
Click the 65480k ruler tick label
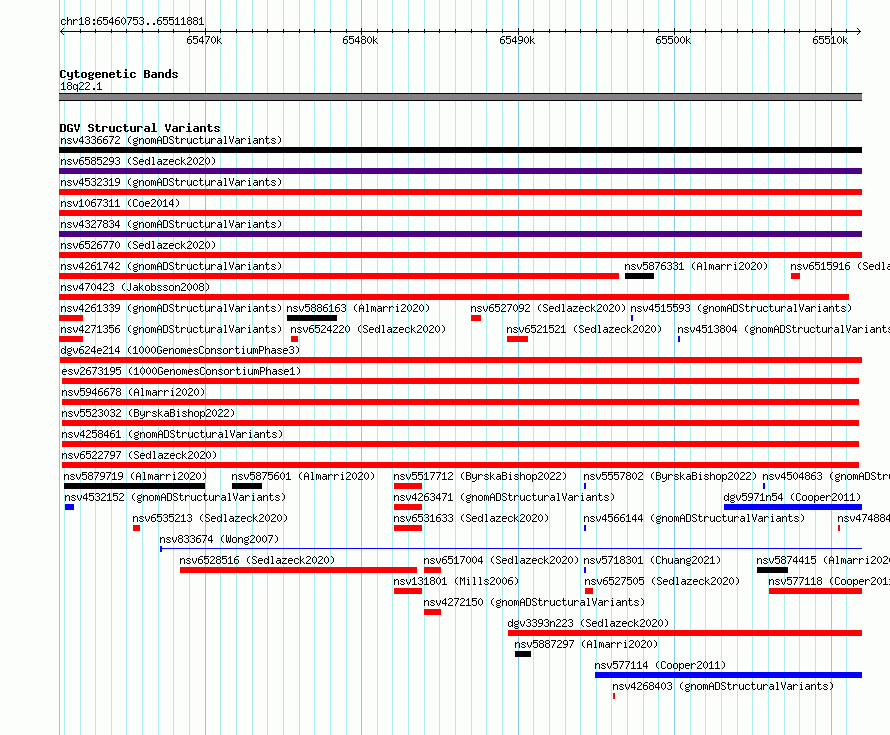[360, 40]
